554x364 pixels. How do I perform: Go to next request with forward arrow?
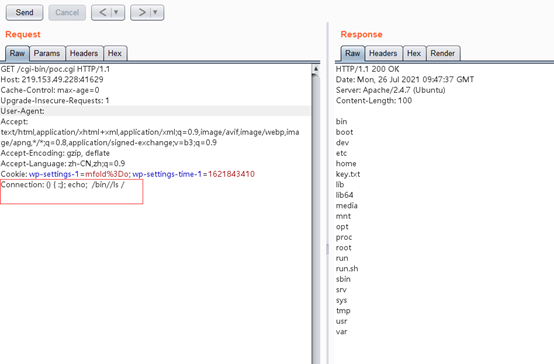pos(142,13)
